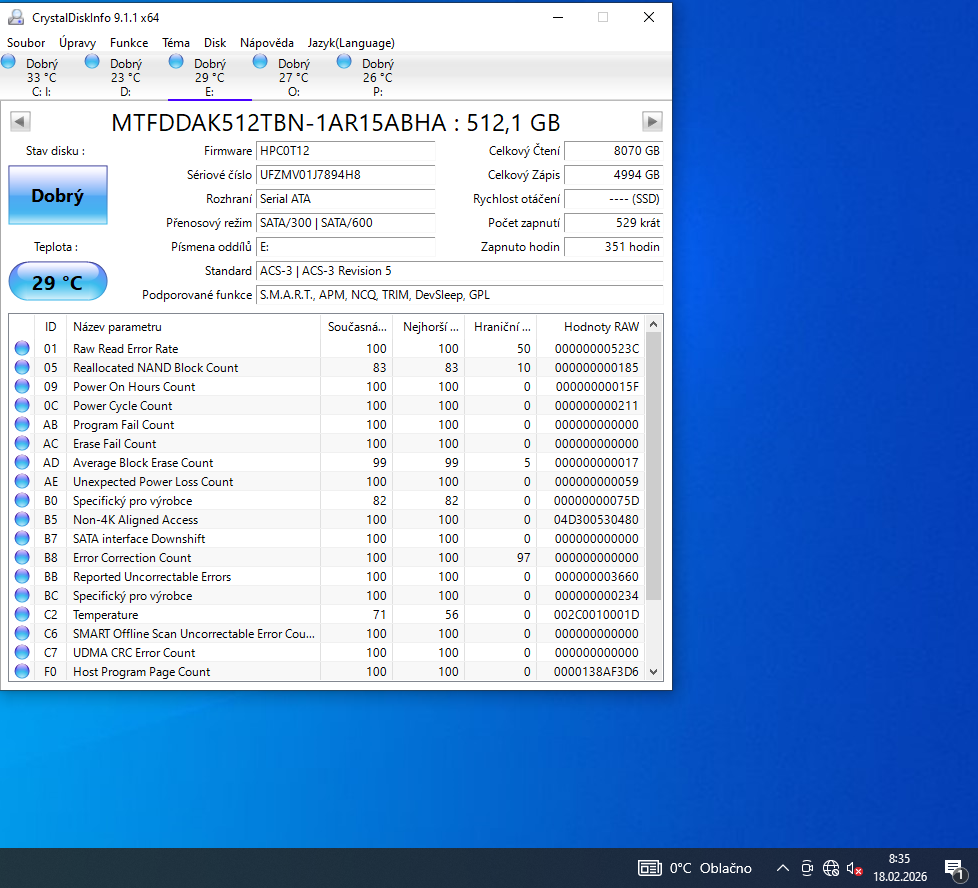Screen dimensions: 978x888
Task: Click the next disk right arrow
Action: [652, 122]
